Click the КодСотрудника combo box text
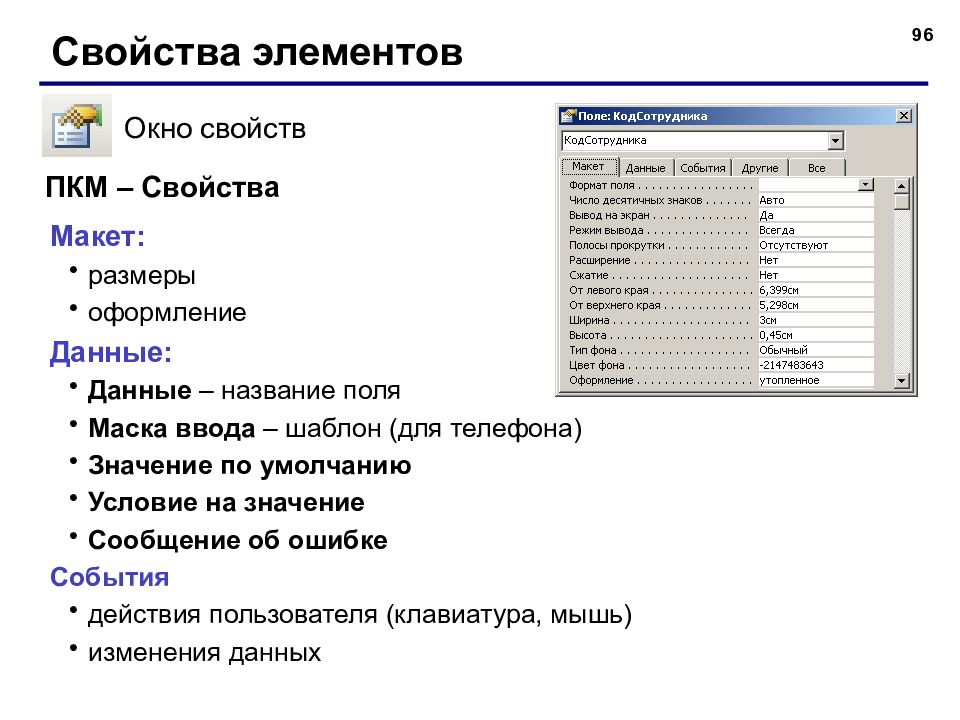960x720 pixels. click(605, 140)
